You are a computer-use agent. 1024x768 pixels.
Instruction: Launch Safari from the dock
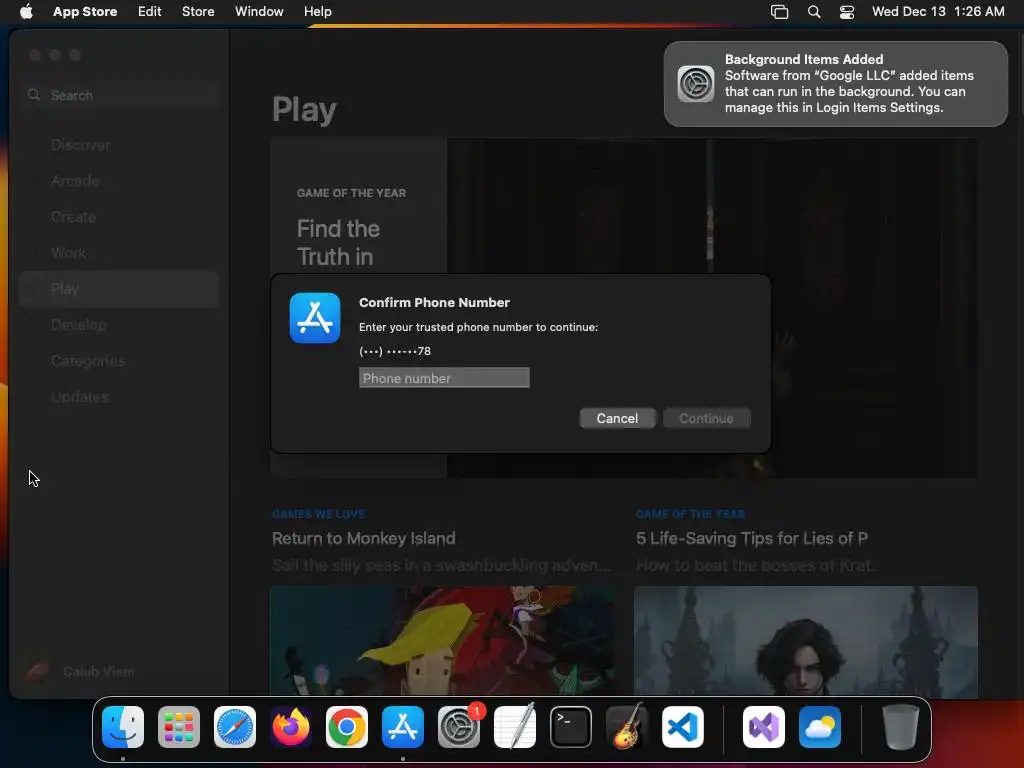coord(235,727)
